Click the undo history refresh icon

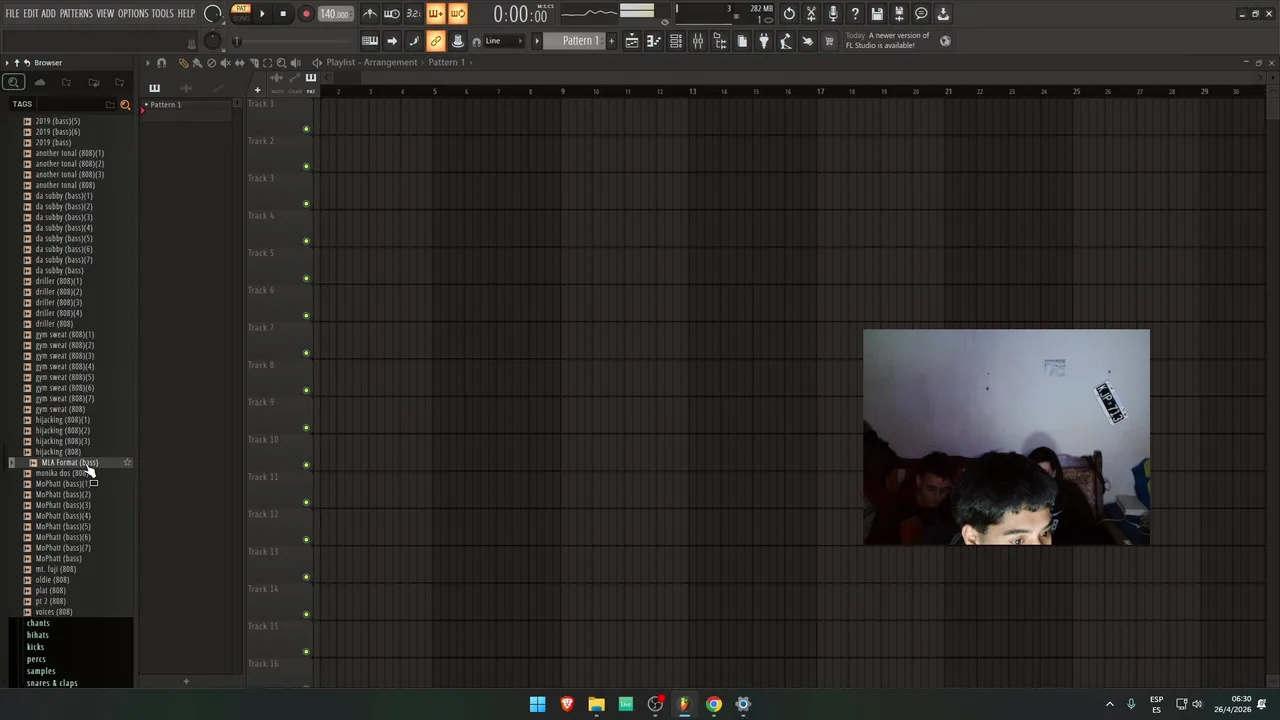[789, 14]
